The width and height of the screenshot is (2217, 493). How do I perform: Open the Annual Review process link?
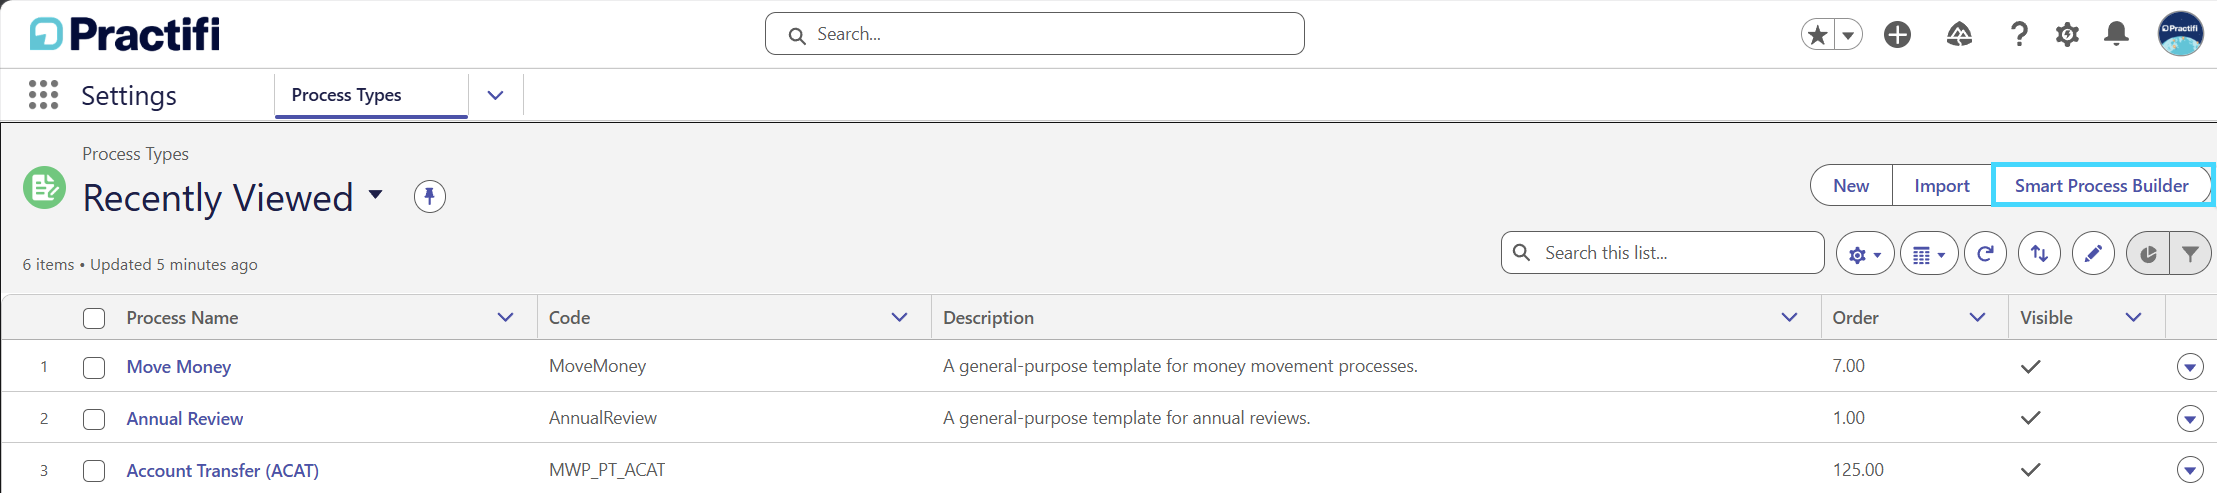[x=185, y=419]
